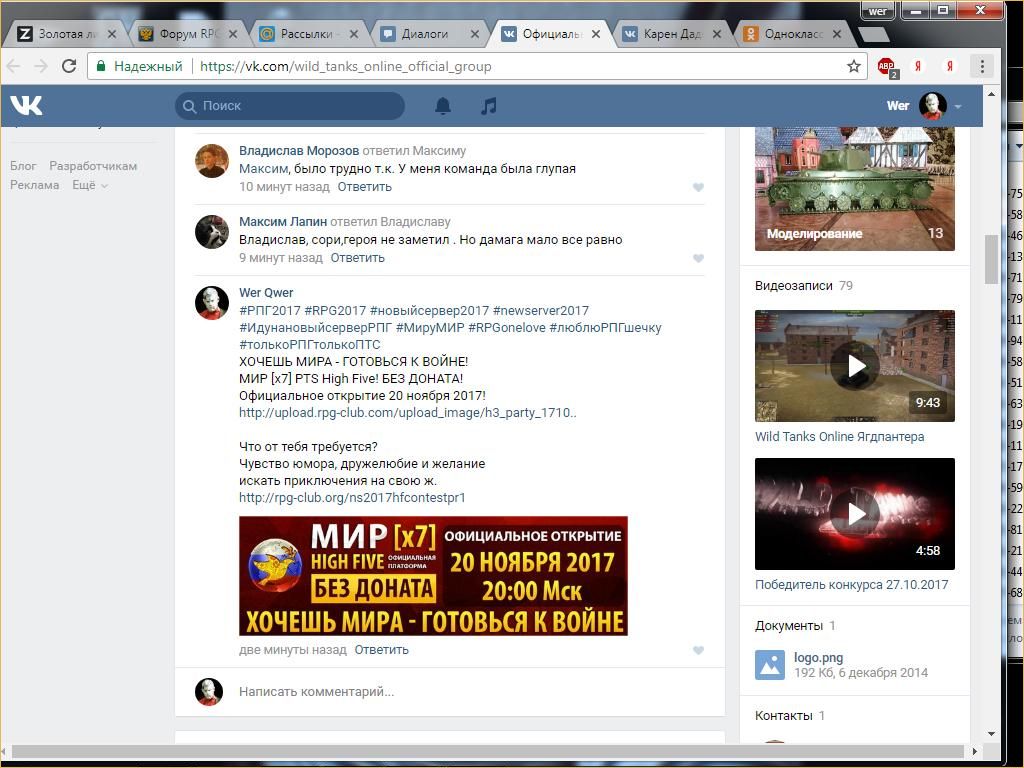
Task: Bookmark page with the star icon
Action: point(853,66)
